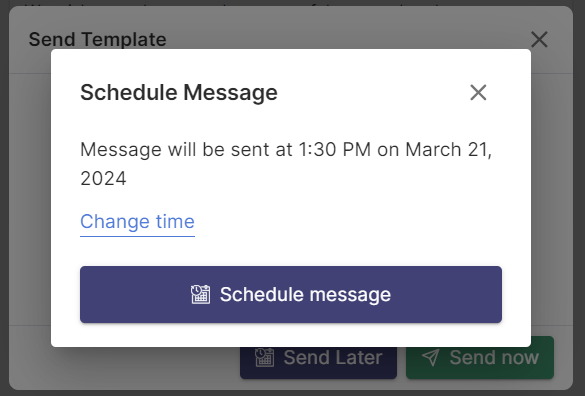Confirm with the Schedule message button
Image resolution: width=585 pixels, height=396 pixels.
pyautogui.click(x=291, y=294)
